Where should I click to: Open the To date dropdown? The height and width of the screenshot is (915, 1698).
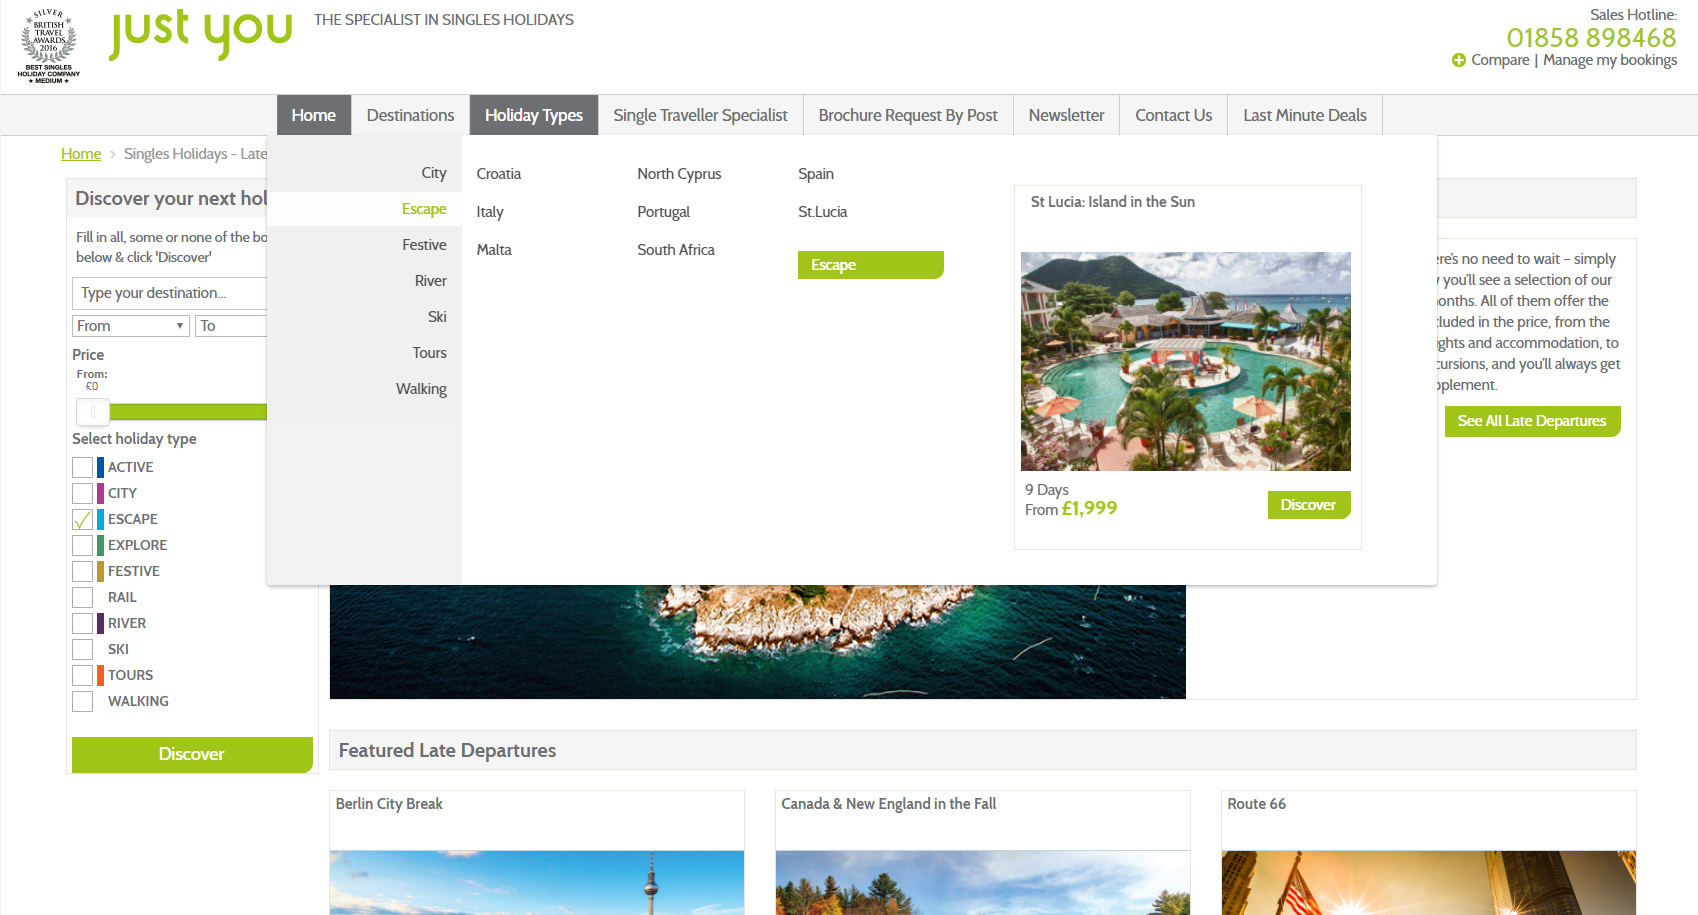(x=231, y=326)
